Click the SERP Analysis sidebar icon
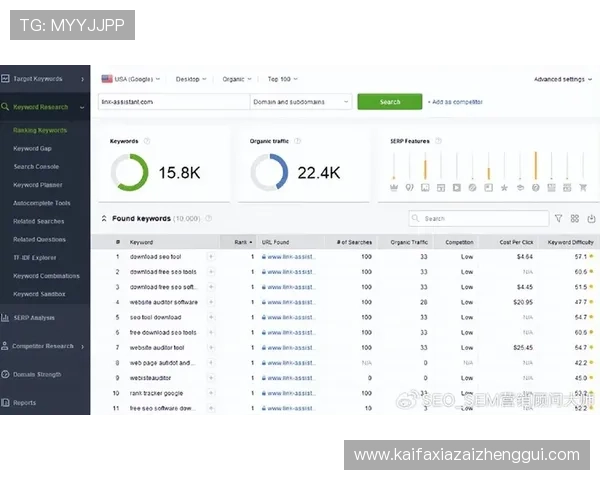 pyautogui.click(x=5, y=318)
